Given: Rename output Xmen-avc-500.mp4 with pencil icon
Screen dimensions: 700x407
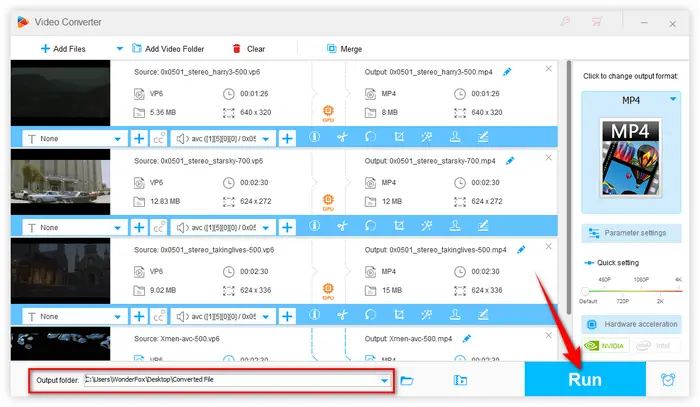Looking at the screenshot, I should [467, 338].
